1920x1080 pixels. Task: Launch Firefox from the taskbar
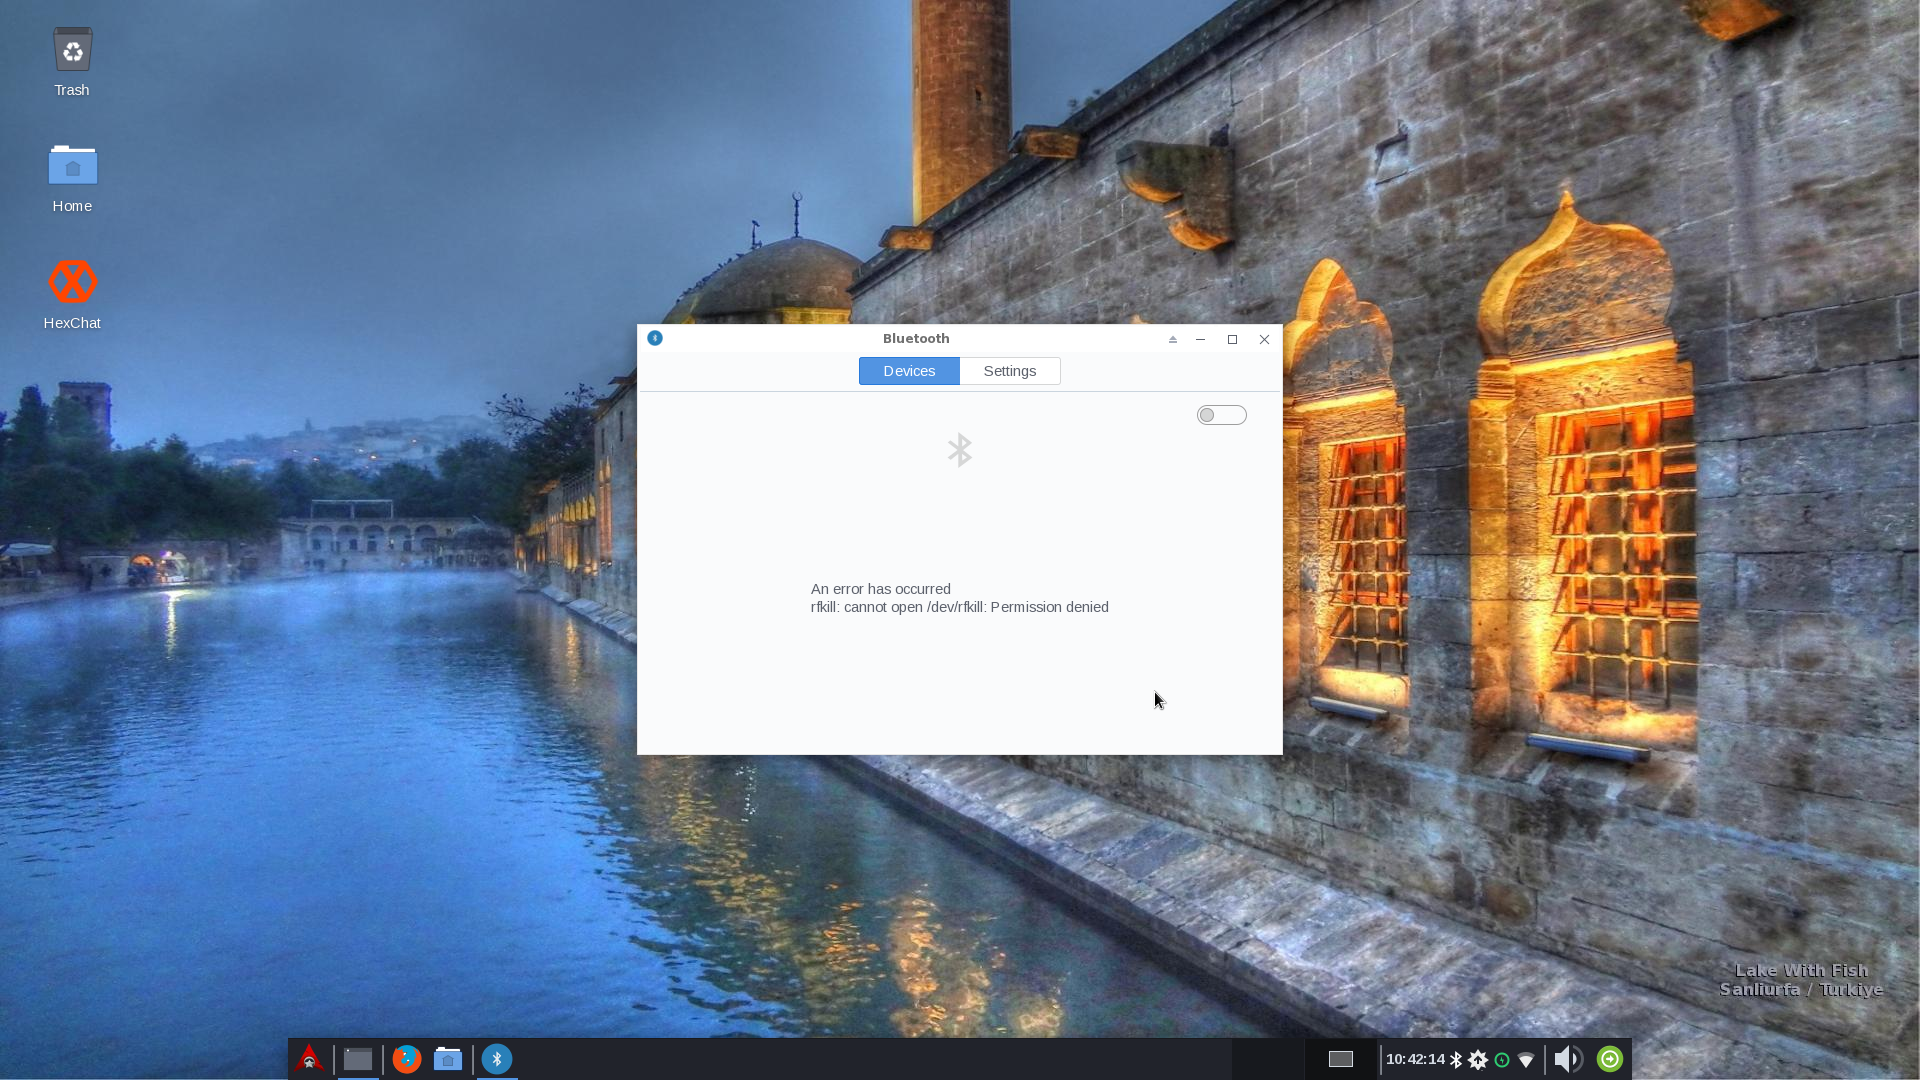click(x=406, y=1059)
